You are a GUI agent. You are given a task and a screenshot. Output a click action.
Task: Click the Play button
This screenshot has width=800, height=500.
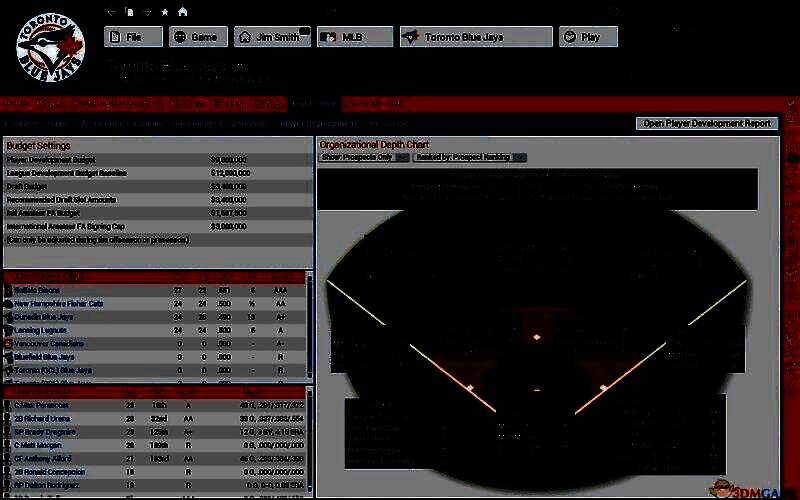tap(588, 37)
